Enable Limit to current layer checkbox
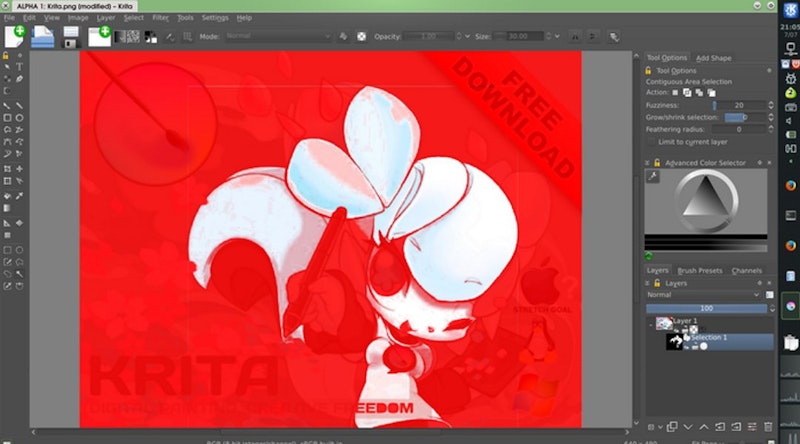Viewport: 800px width, 444px height. tap(652, 142)
